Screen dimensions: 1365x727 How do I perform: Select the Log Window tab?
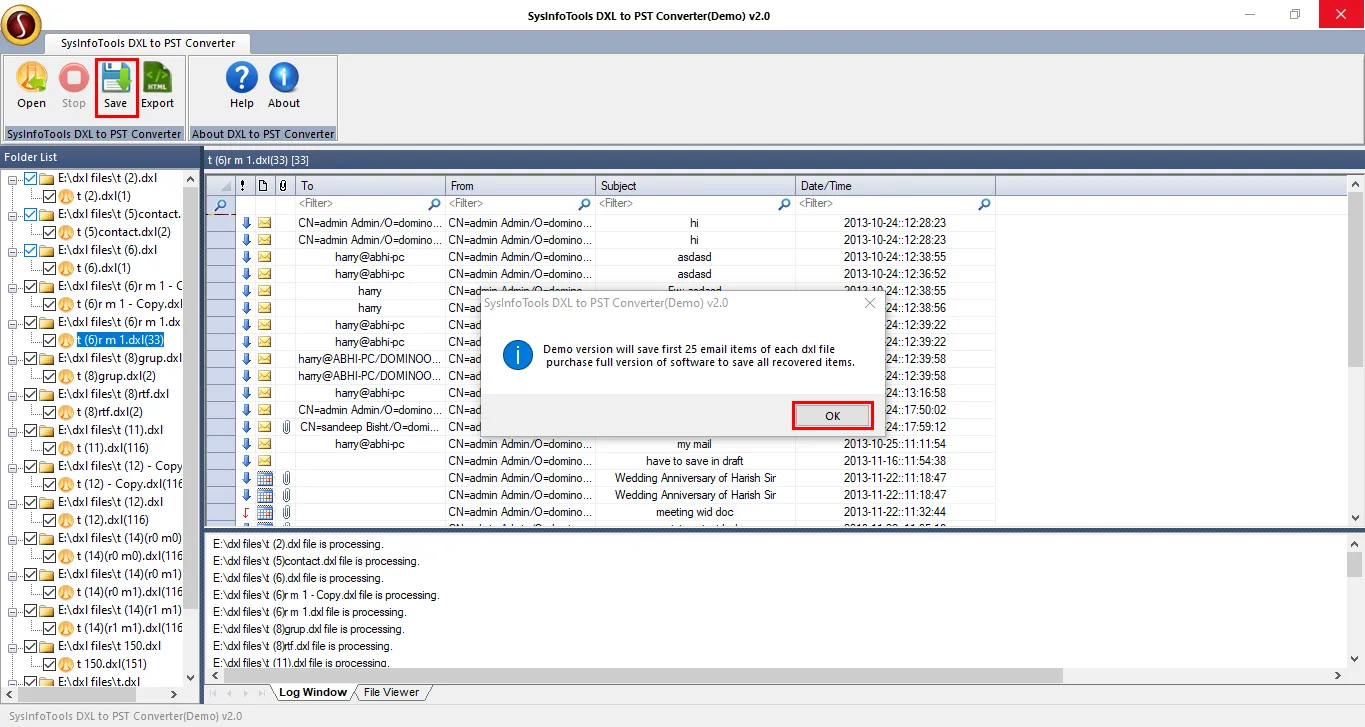coord(312,692)
